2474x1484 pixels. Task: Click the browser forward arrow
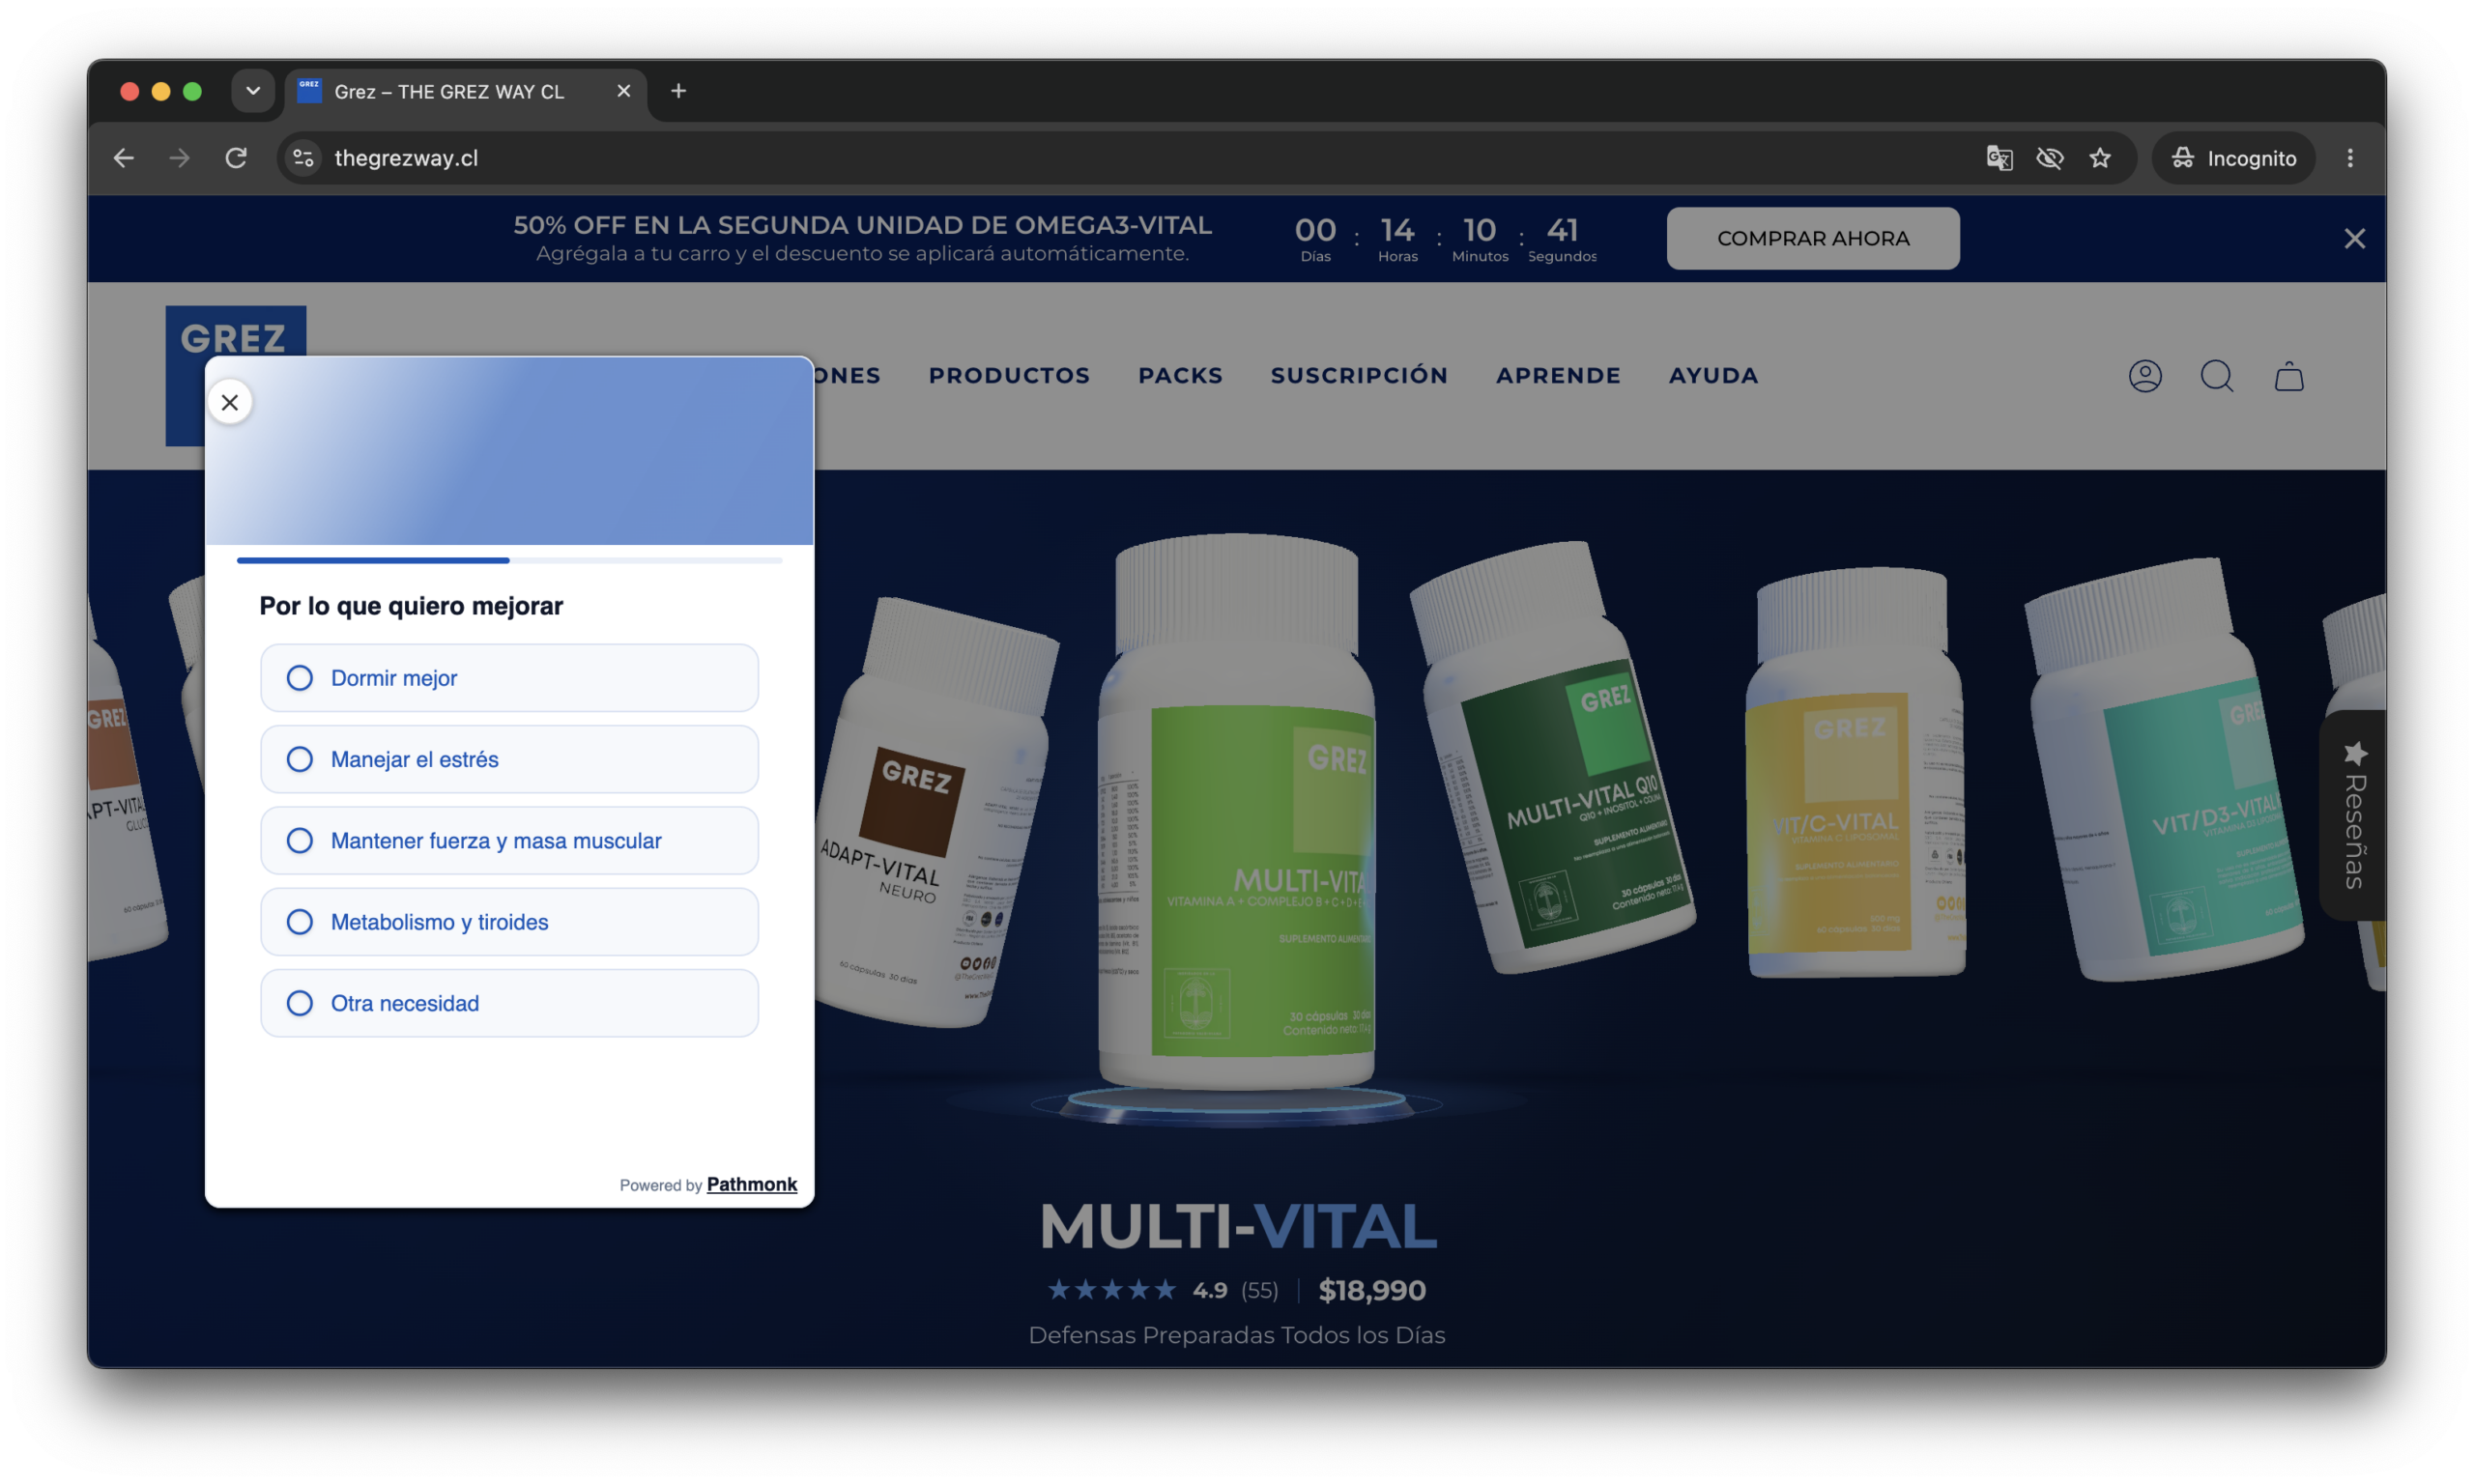pyautogui.click(x=179, y=158)
